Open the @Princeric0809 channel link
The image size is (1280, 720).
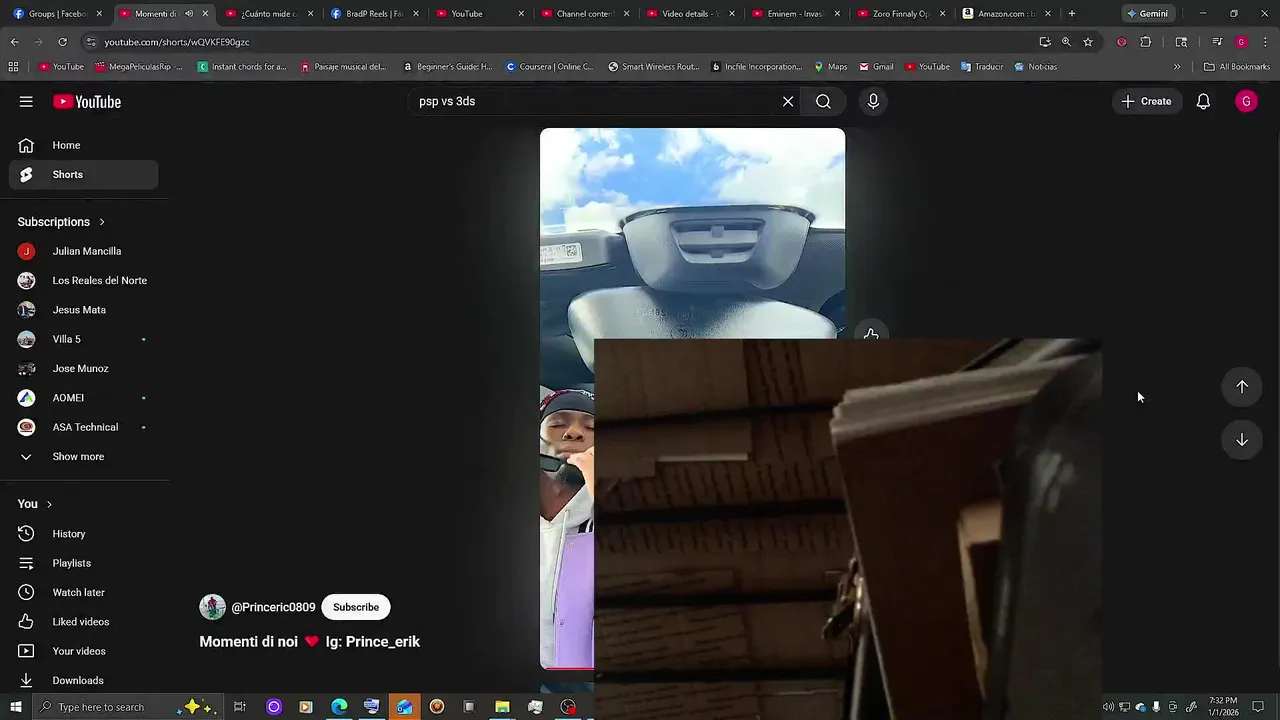pyautogui.click(x=273, y=607)
